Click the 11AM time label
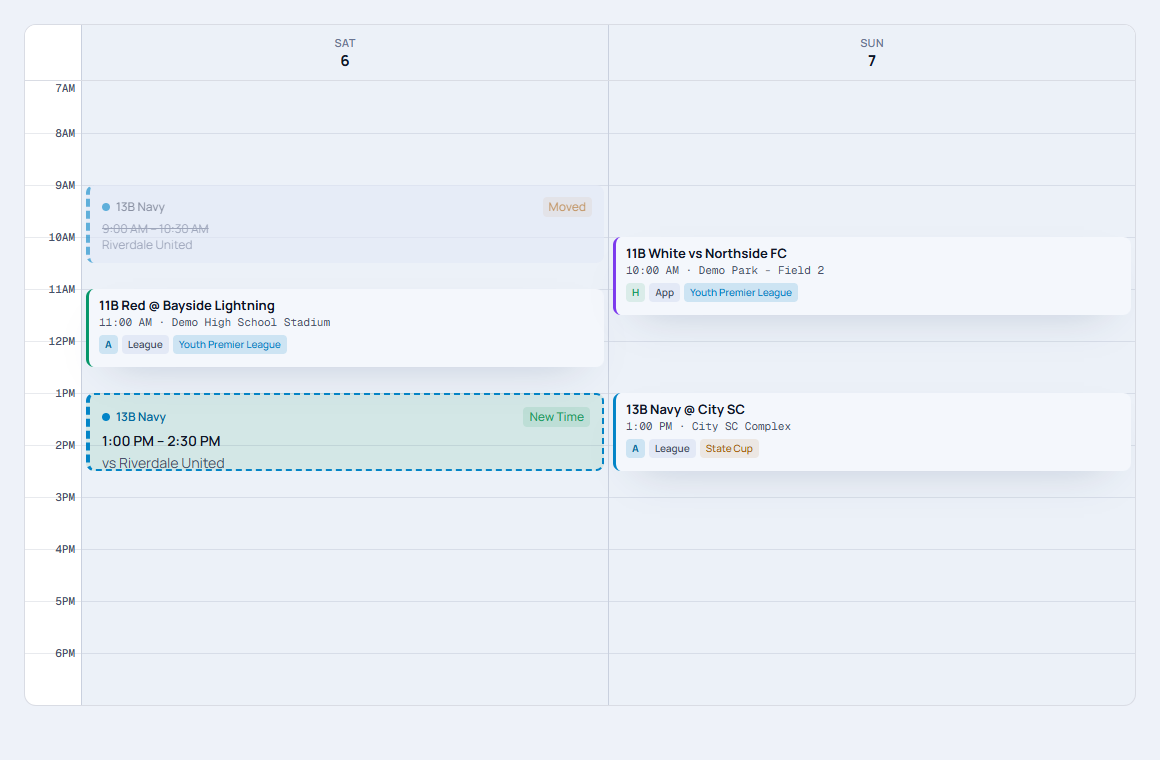1160x760 pixels. [62, 289]
